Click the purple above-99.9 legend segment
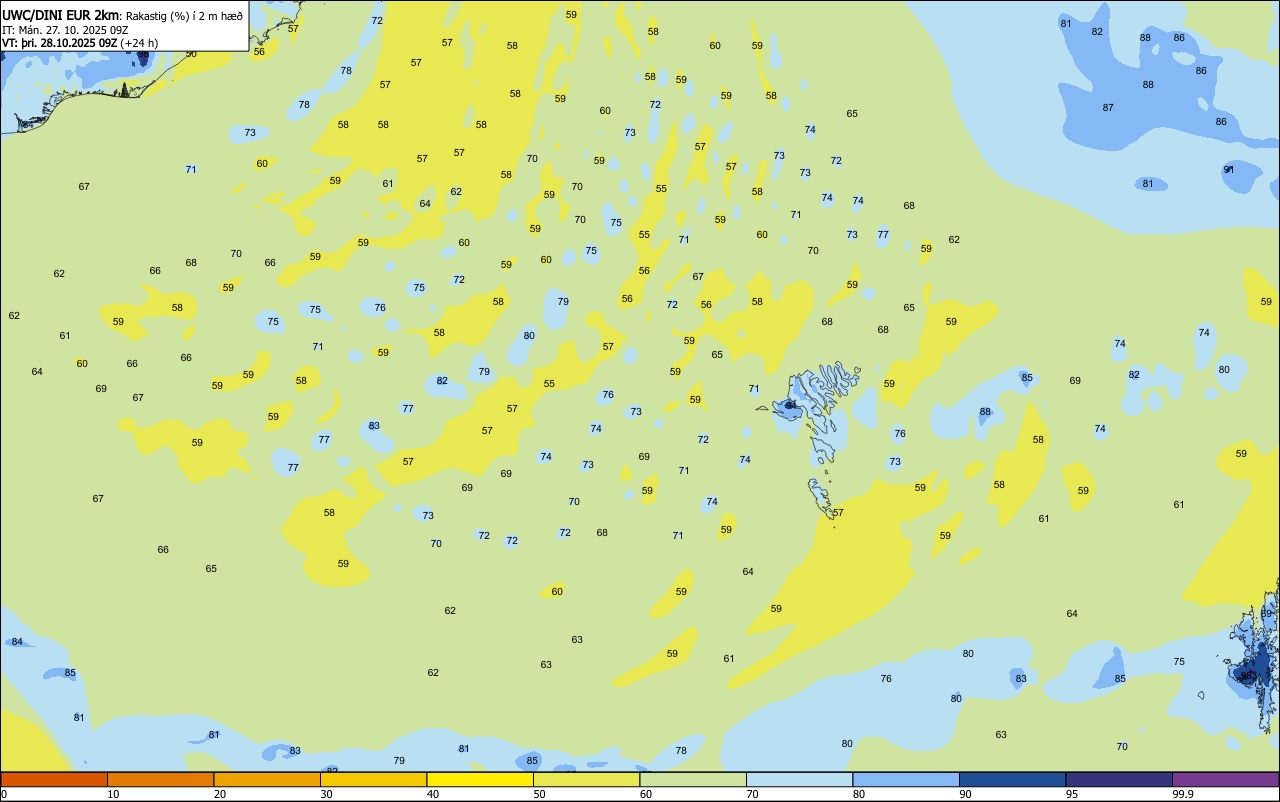Viewport: 1280px width, 802px height. coord(1225,779)
